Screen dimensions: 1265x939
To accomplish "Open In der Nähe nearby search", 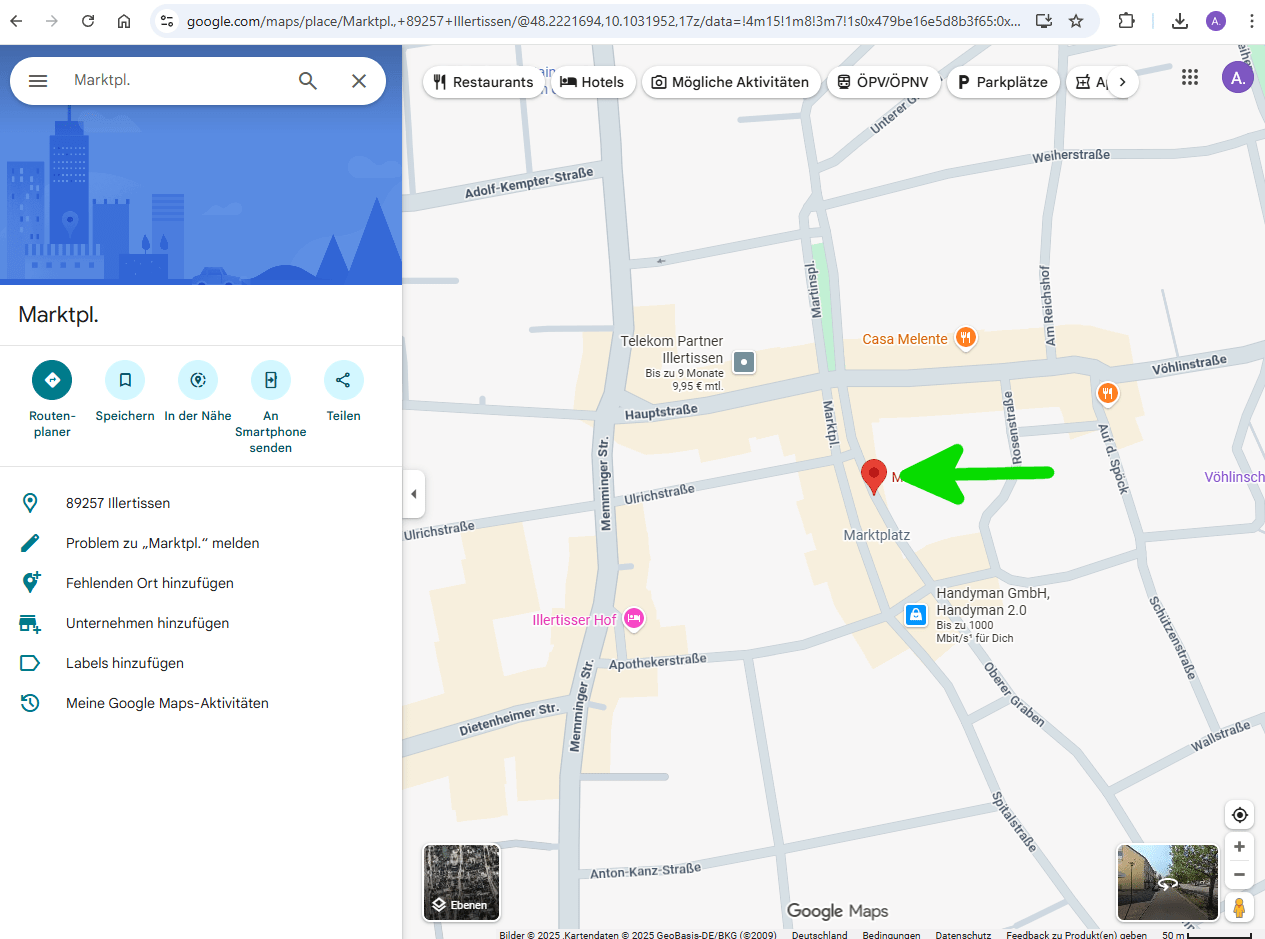I will point(198,380).
